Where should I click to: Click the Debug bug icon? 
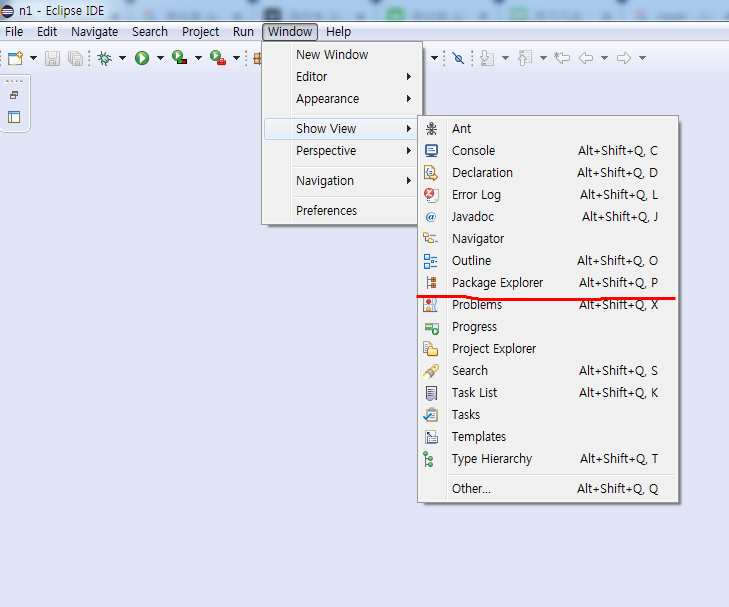click(x=105, y=58)
